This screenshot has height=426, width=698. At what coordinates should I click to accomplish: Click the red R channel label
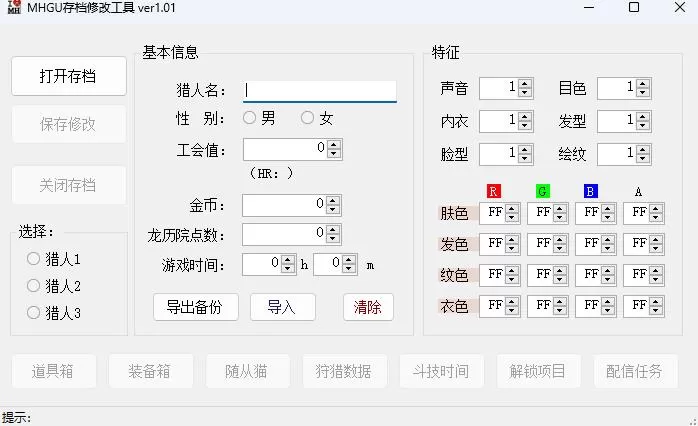pos(494,191)
